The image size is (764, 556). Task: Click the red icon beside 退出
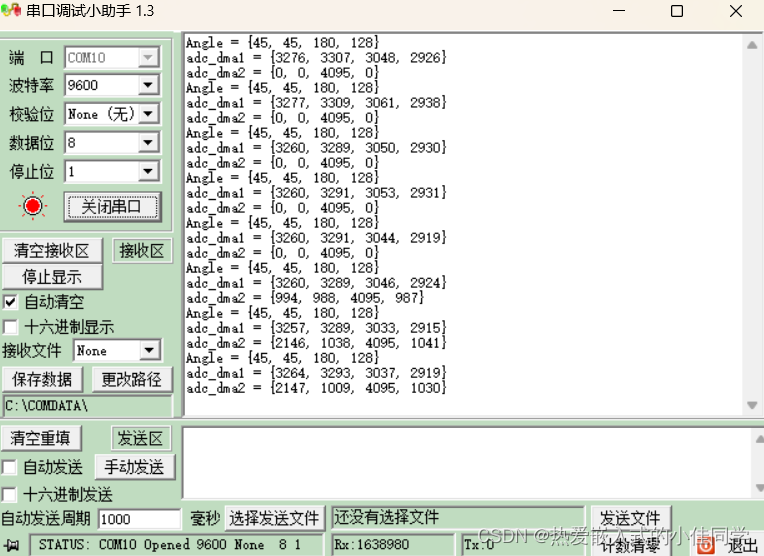point(706,545)
